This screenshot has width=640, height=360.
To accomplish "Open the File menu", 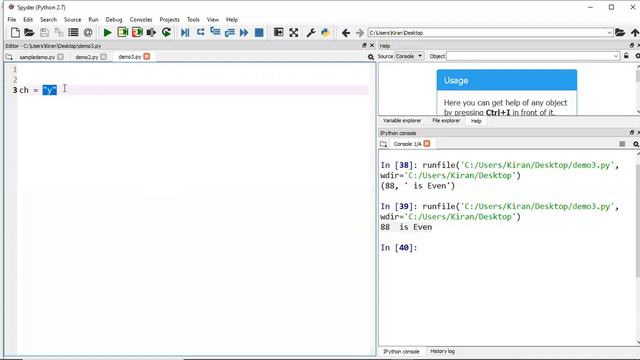I will [12, 20].
